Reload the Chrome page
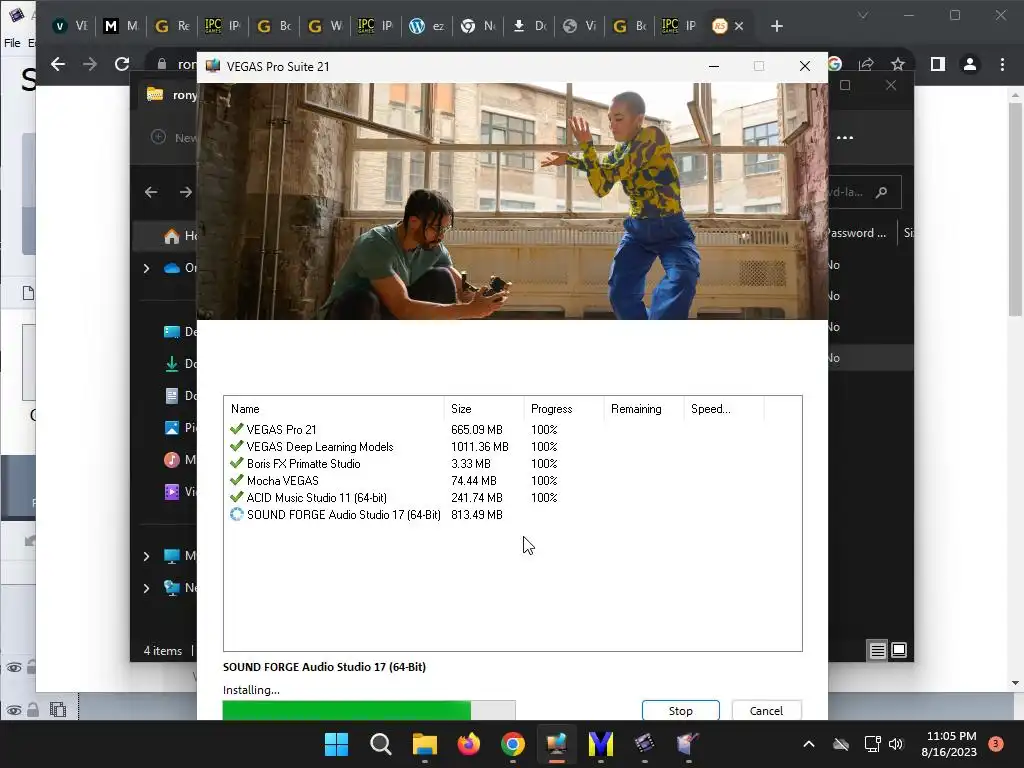Viewport: 1024px width, 768px height. pyautogui.click(x=121, y=64)
